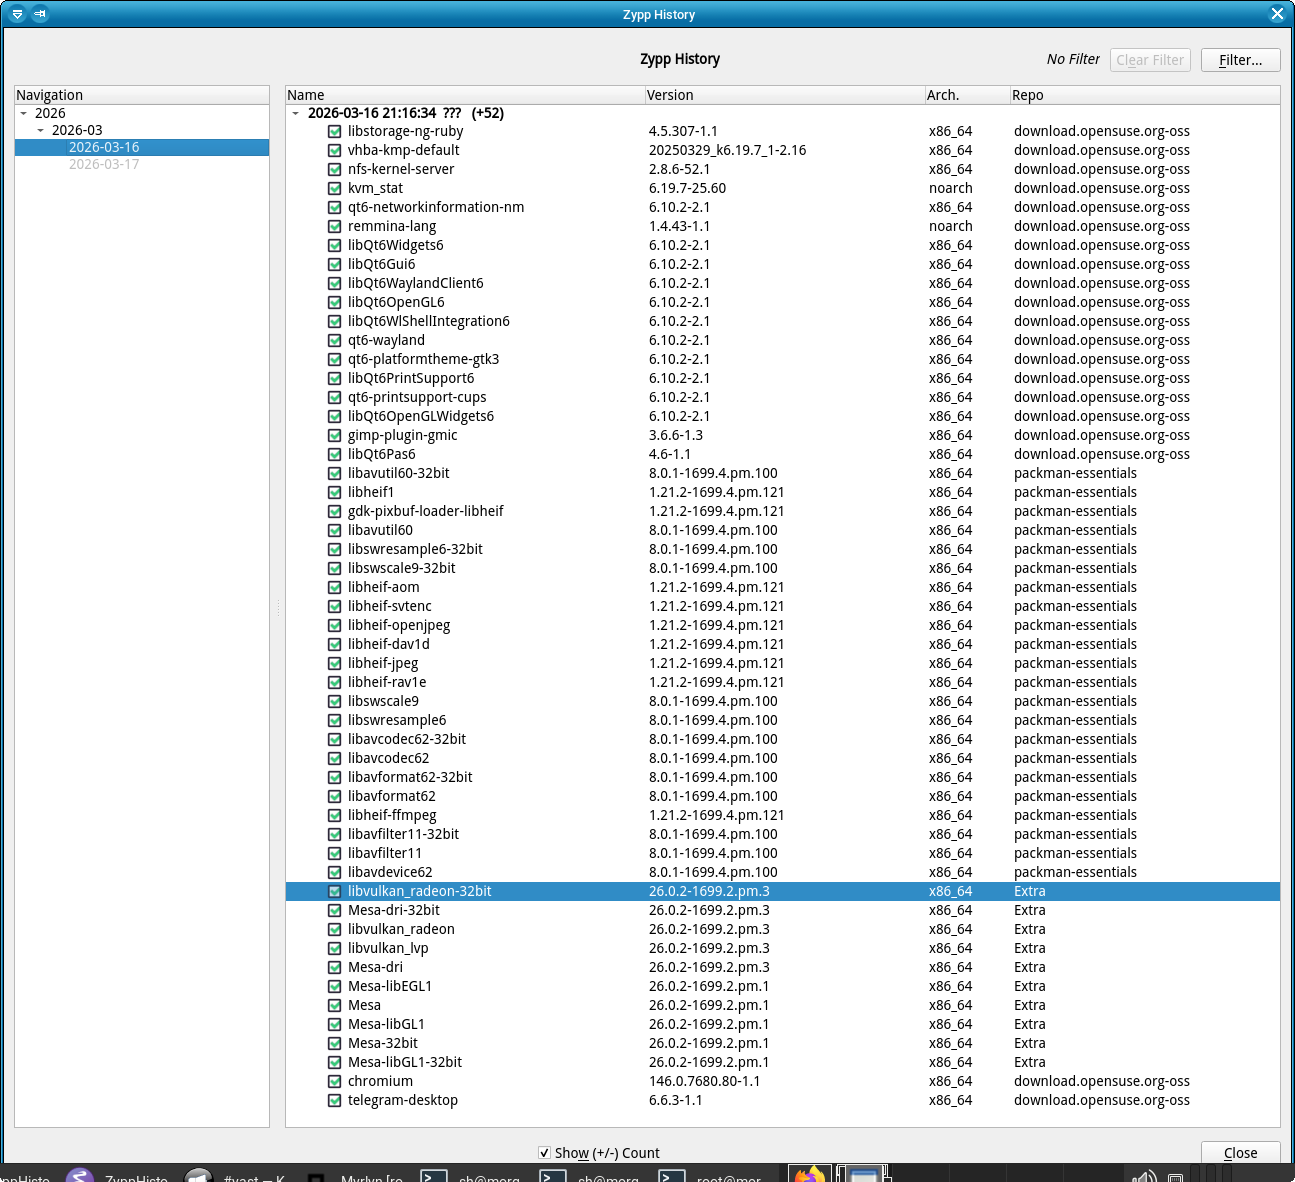Screen dimensions: 1295x1182
Task: Select the libheif-ffmpeg package row
Action: pos(392,815)
